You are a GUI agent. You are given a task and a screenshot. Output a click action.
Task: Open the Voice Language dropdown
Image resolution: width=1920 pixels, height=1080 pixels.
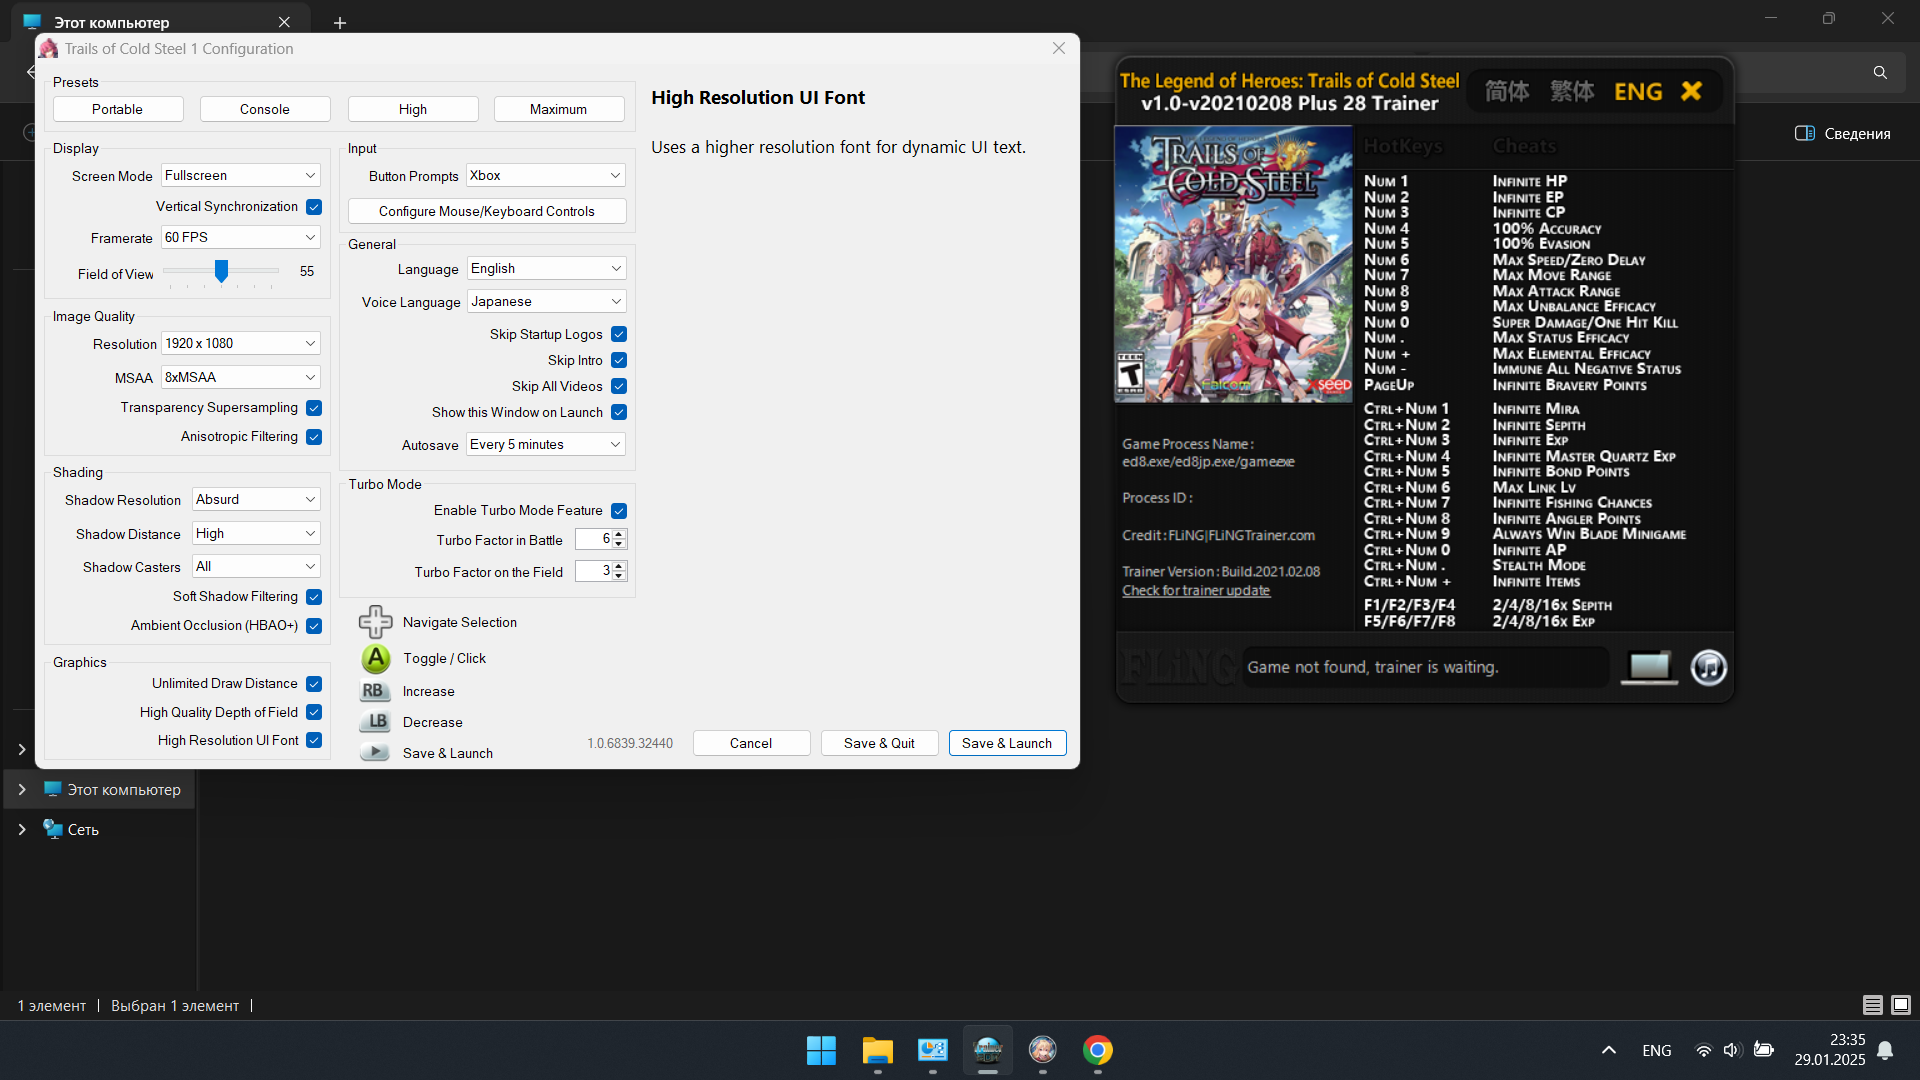tap(546, 301)
